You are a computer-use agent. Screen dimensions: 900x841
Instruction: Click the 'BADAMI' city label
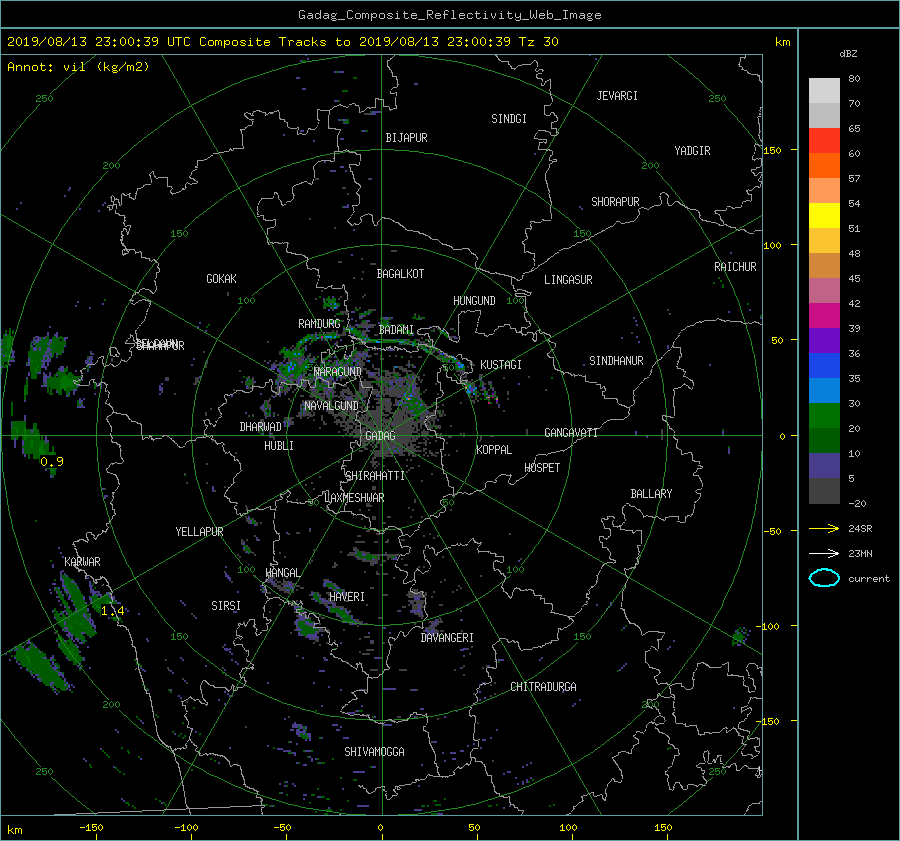pyautogui.click(x=396, y=330)
